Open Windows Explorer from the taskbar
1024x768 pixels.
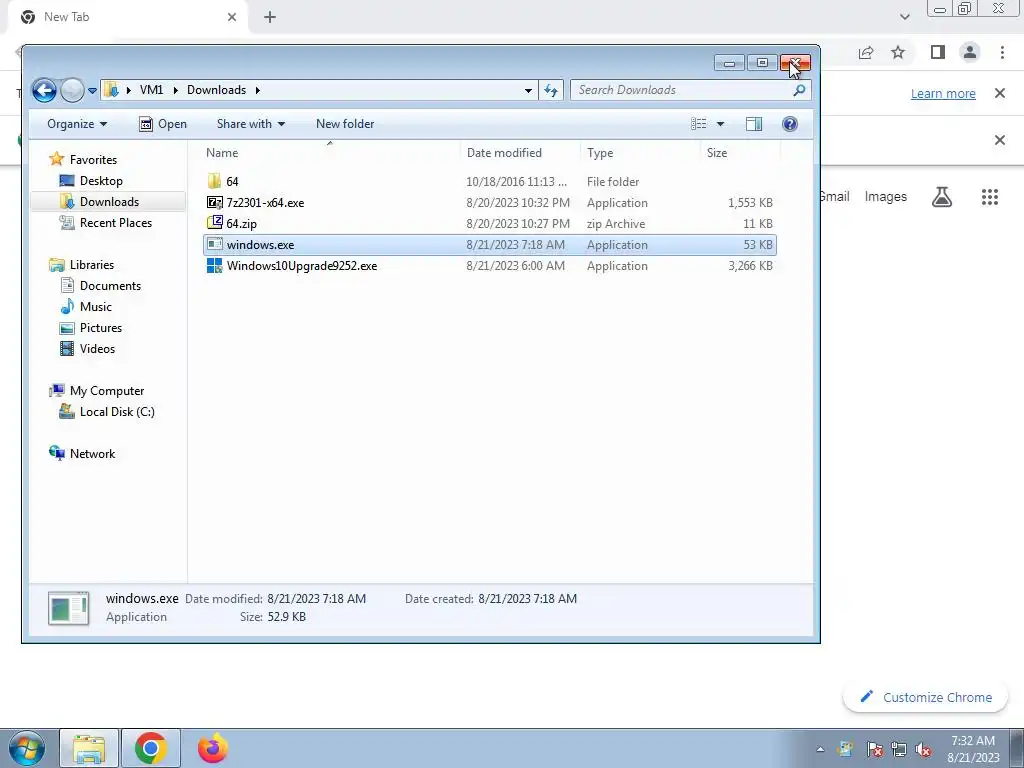[x=89, y=748]
